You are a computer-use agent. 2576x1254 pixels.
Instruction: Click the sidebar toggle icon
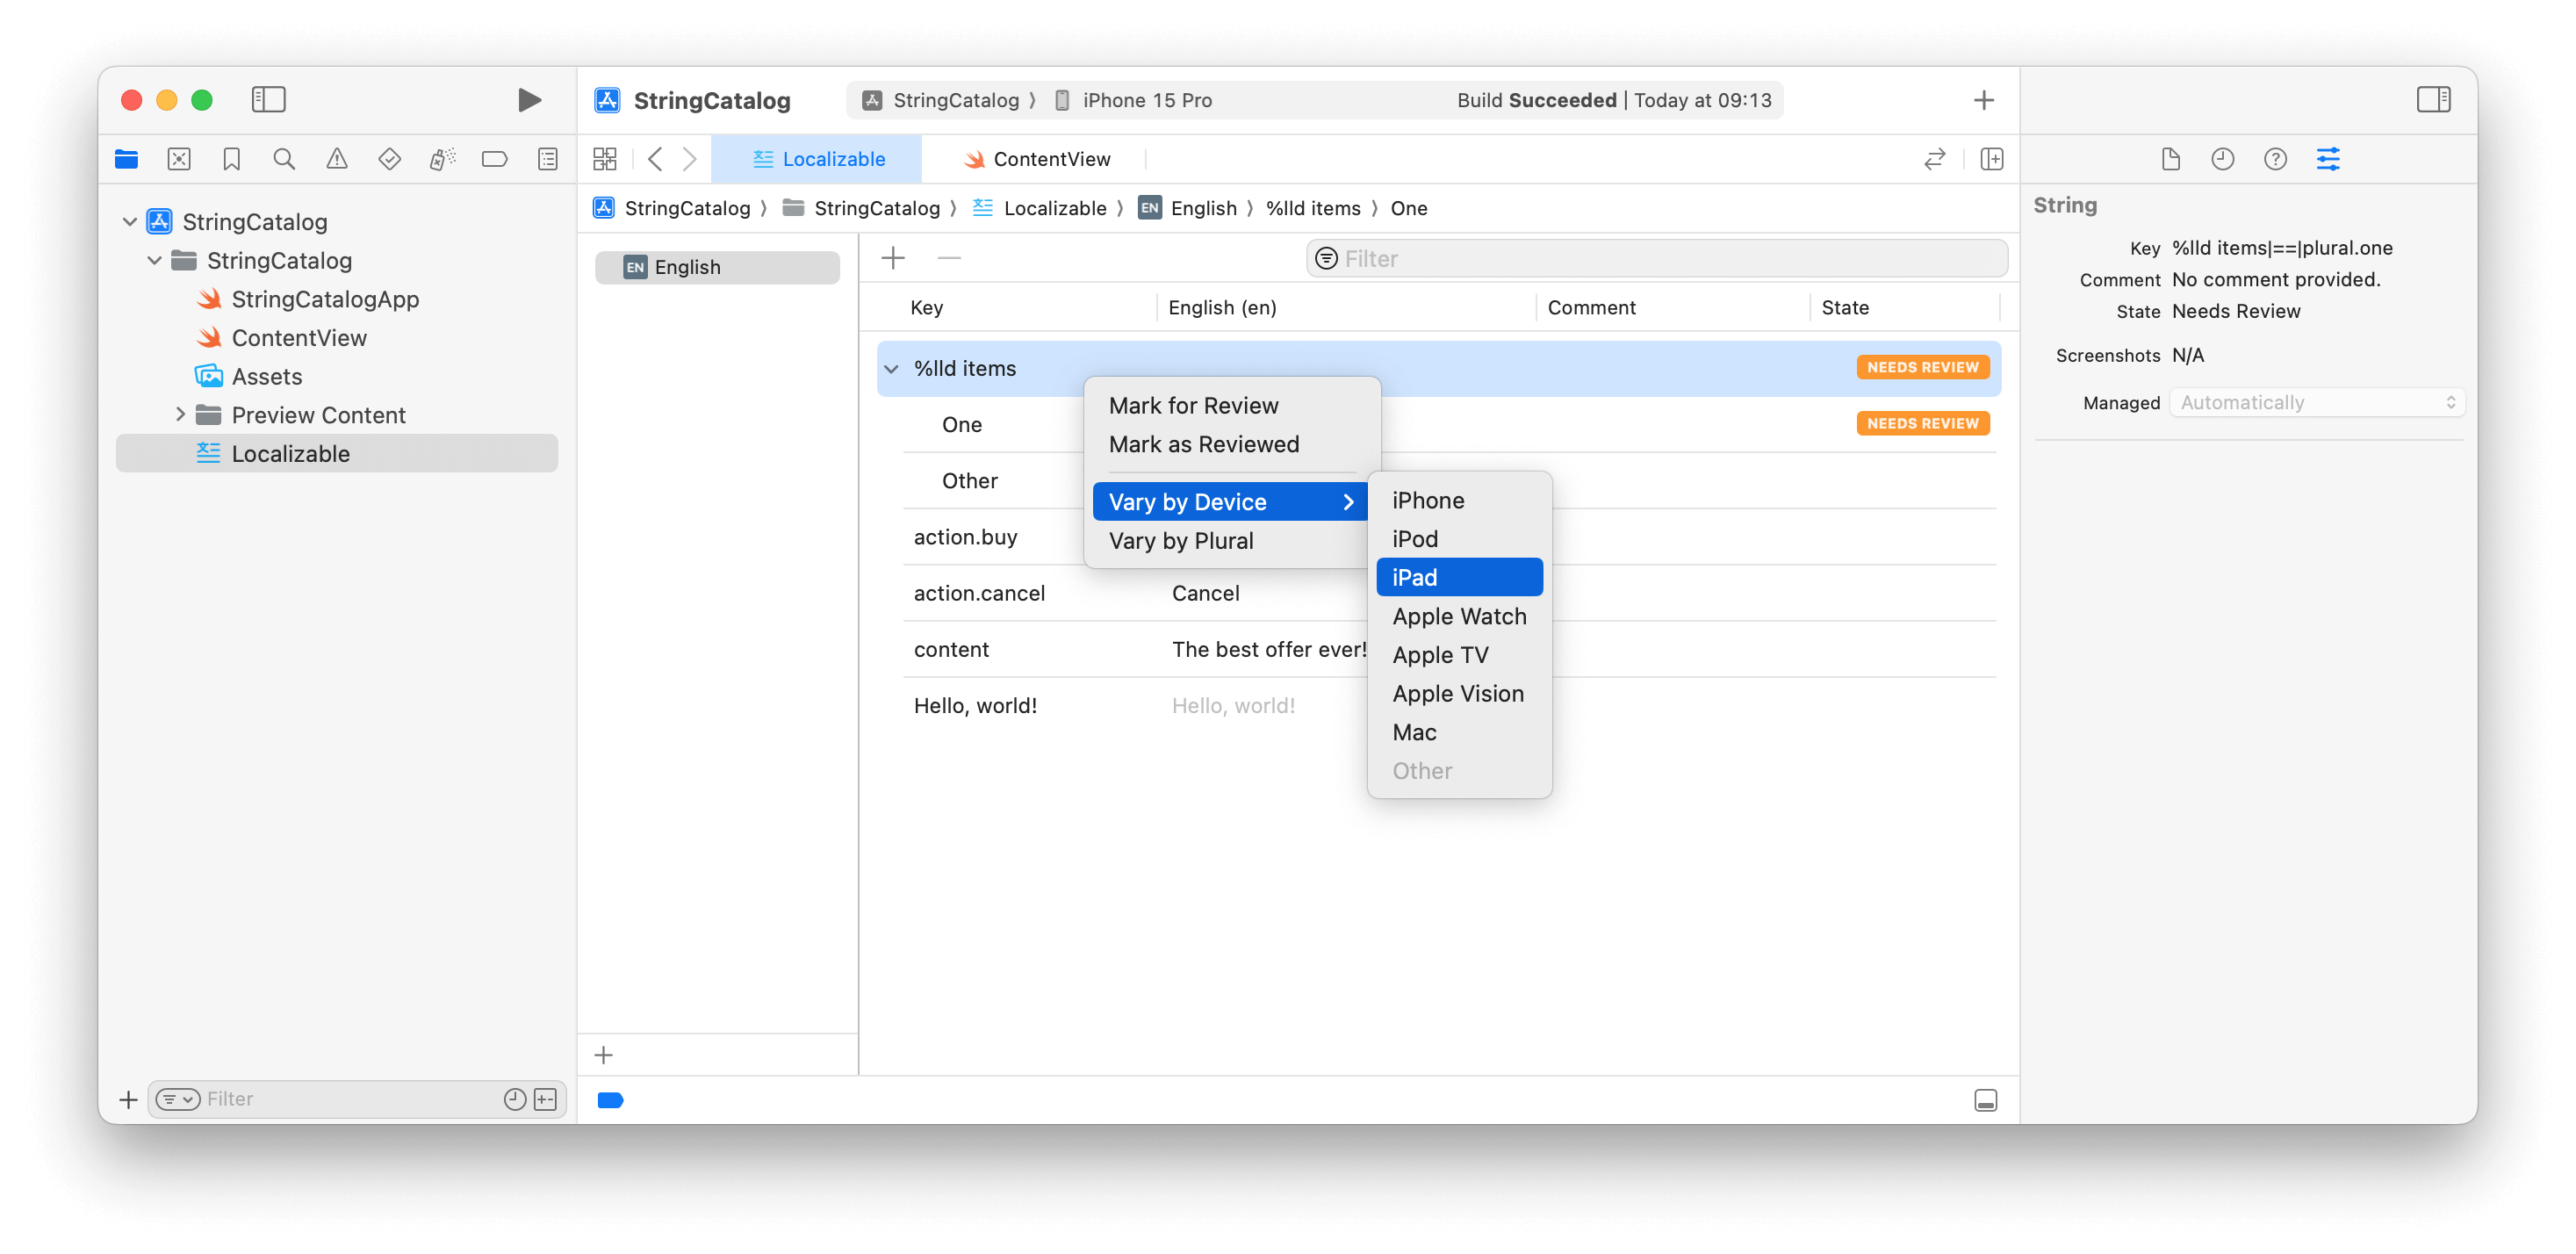[268, 98]
